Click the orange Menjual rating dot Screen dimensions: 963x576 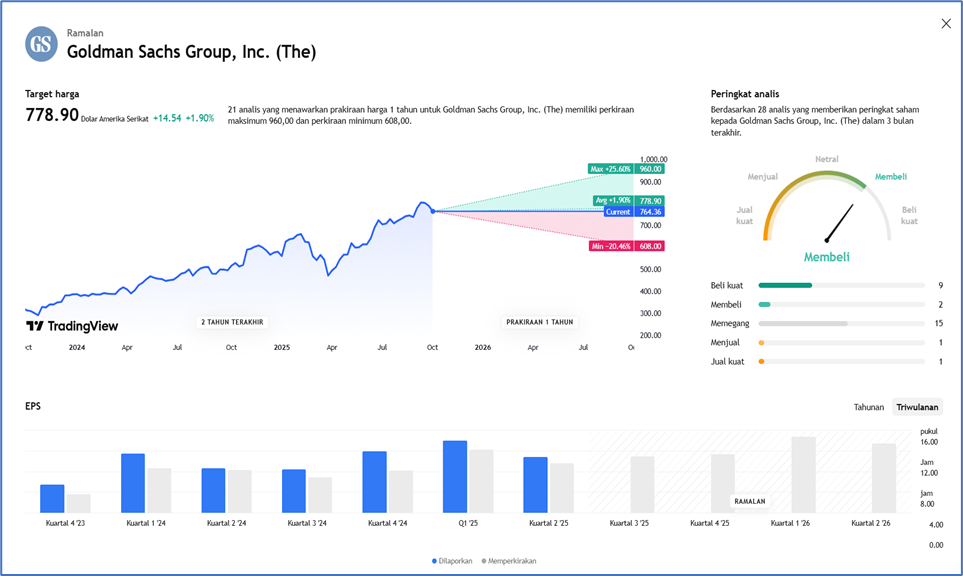[762, 343]
